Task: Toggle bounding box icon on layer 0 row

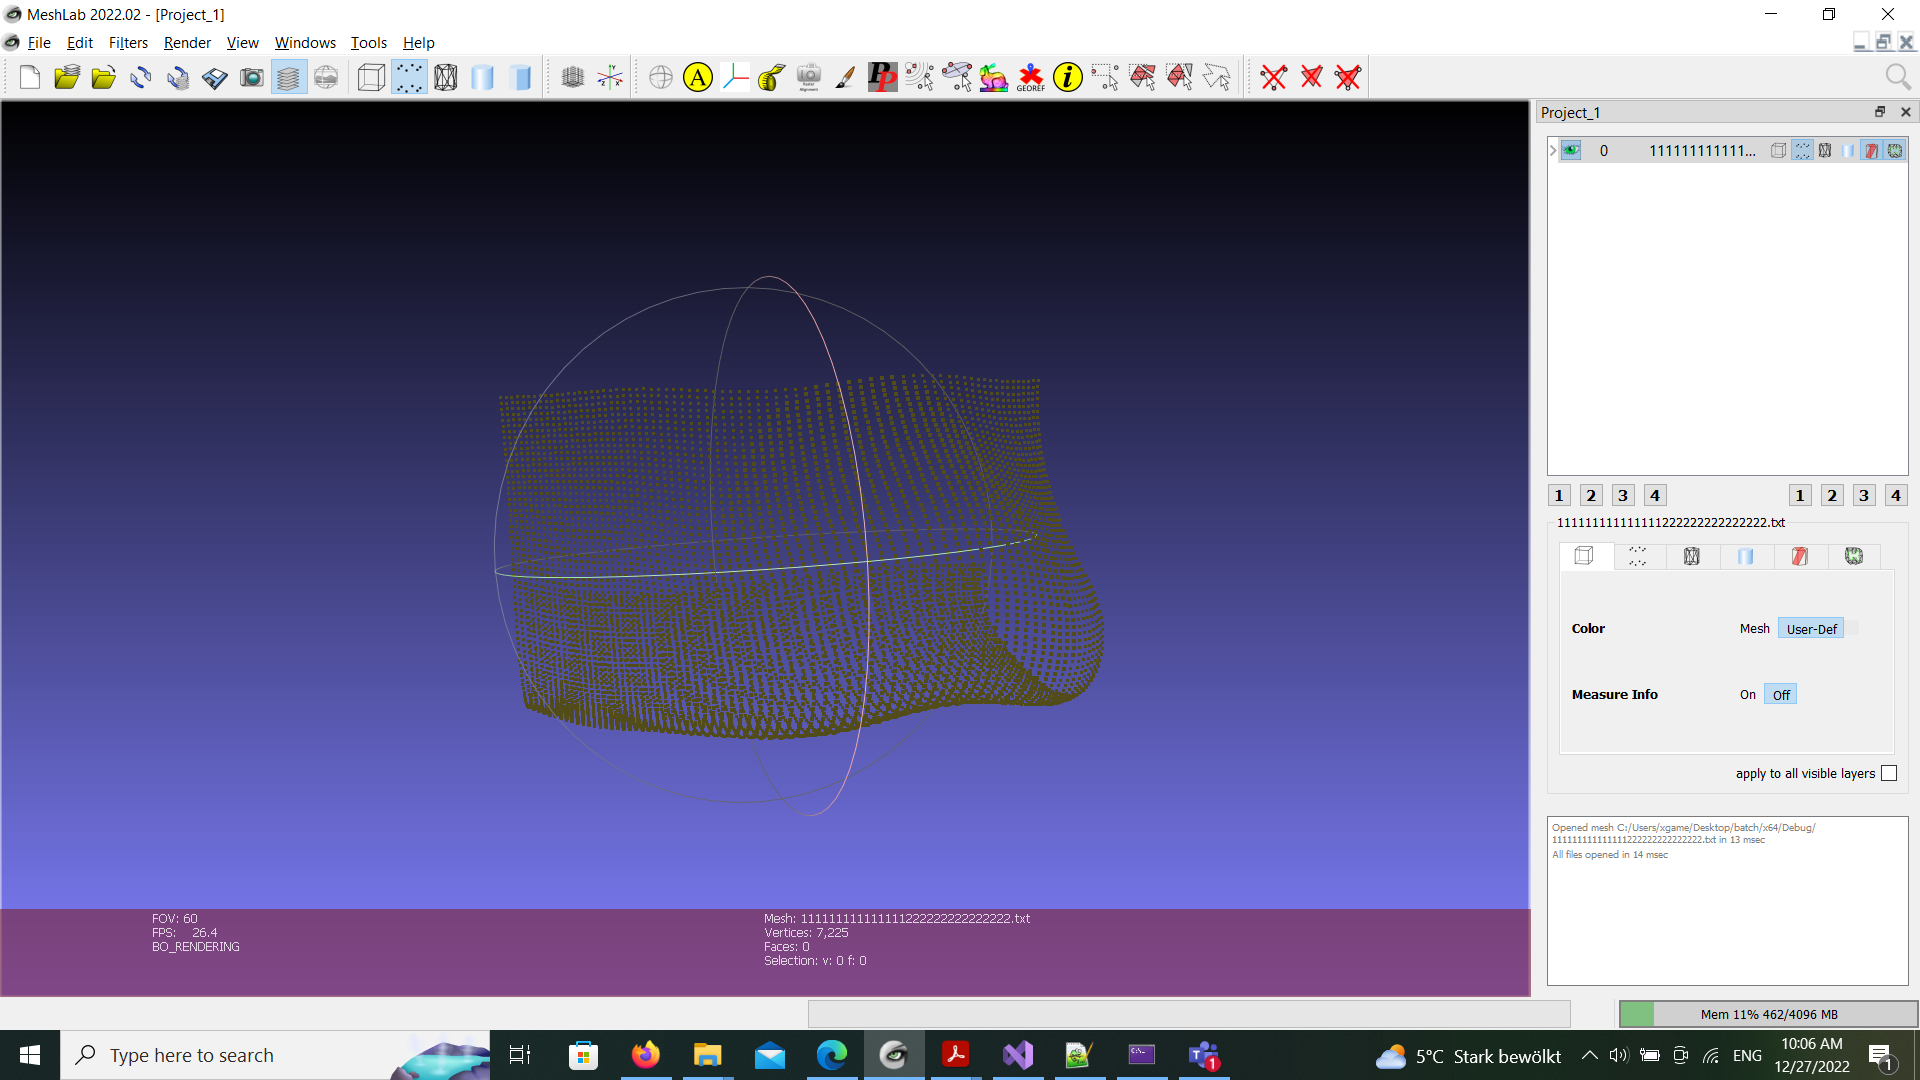Action: point(1778,150)
